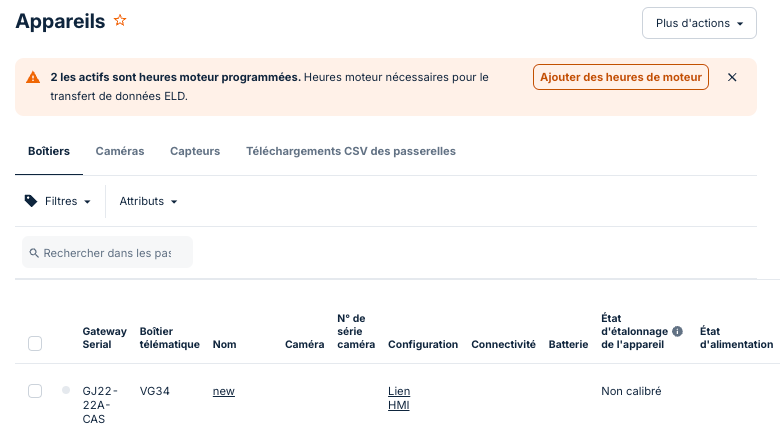The image size is (780, 441).
Task: Switch to the Capteurs tab
Action: (195, 151)
